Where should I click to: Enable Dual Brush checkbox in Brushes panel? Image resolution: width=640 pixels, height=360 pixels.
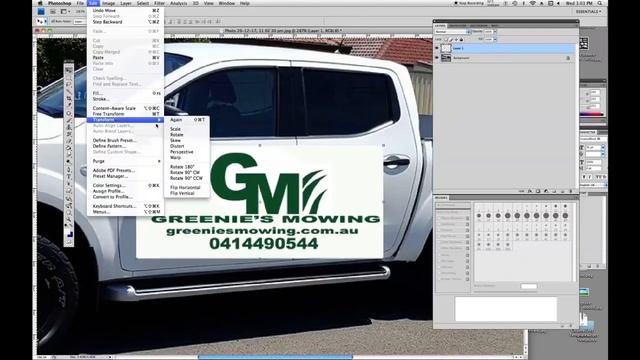[x=439, y=236]
